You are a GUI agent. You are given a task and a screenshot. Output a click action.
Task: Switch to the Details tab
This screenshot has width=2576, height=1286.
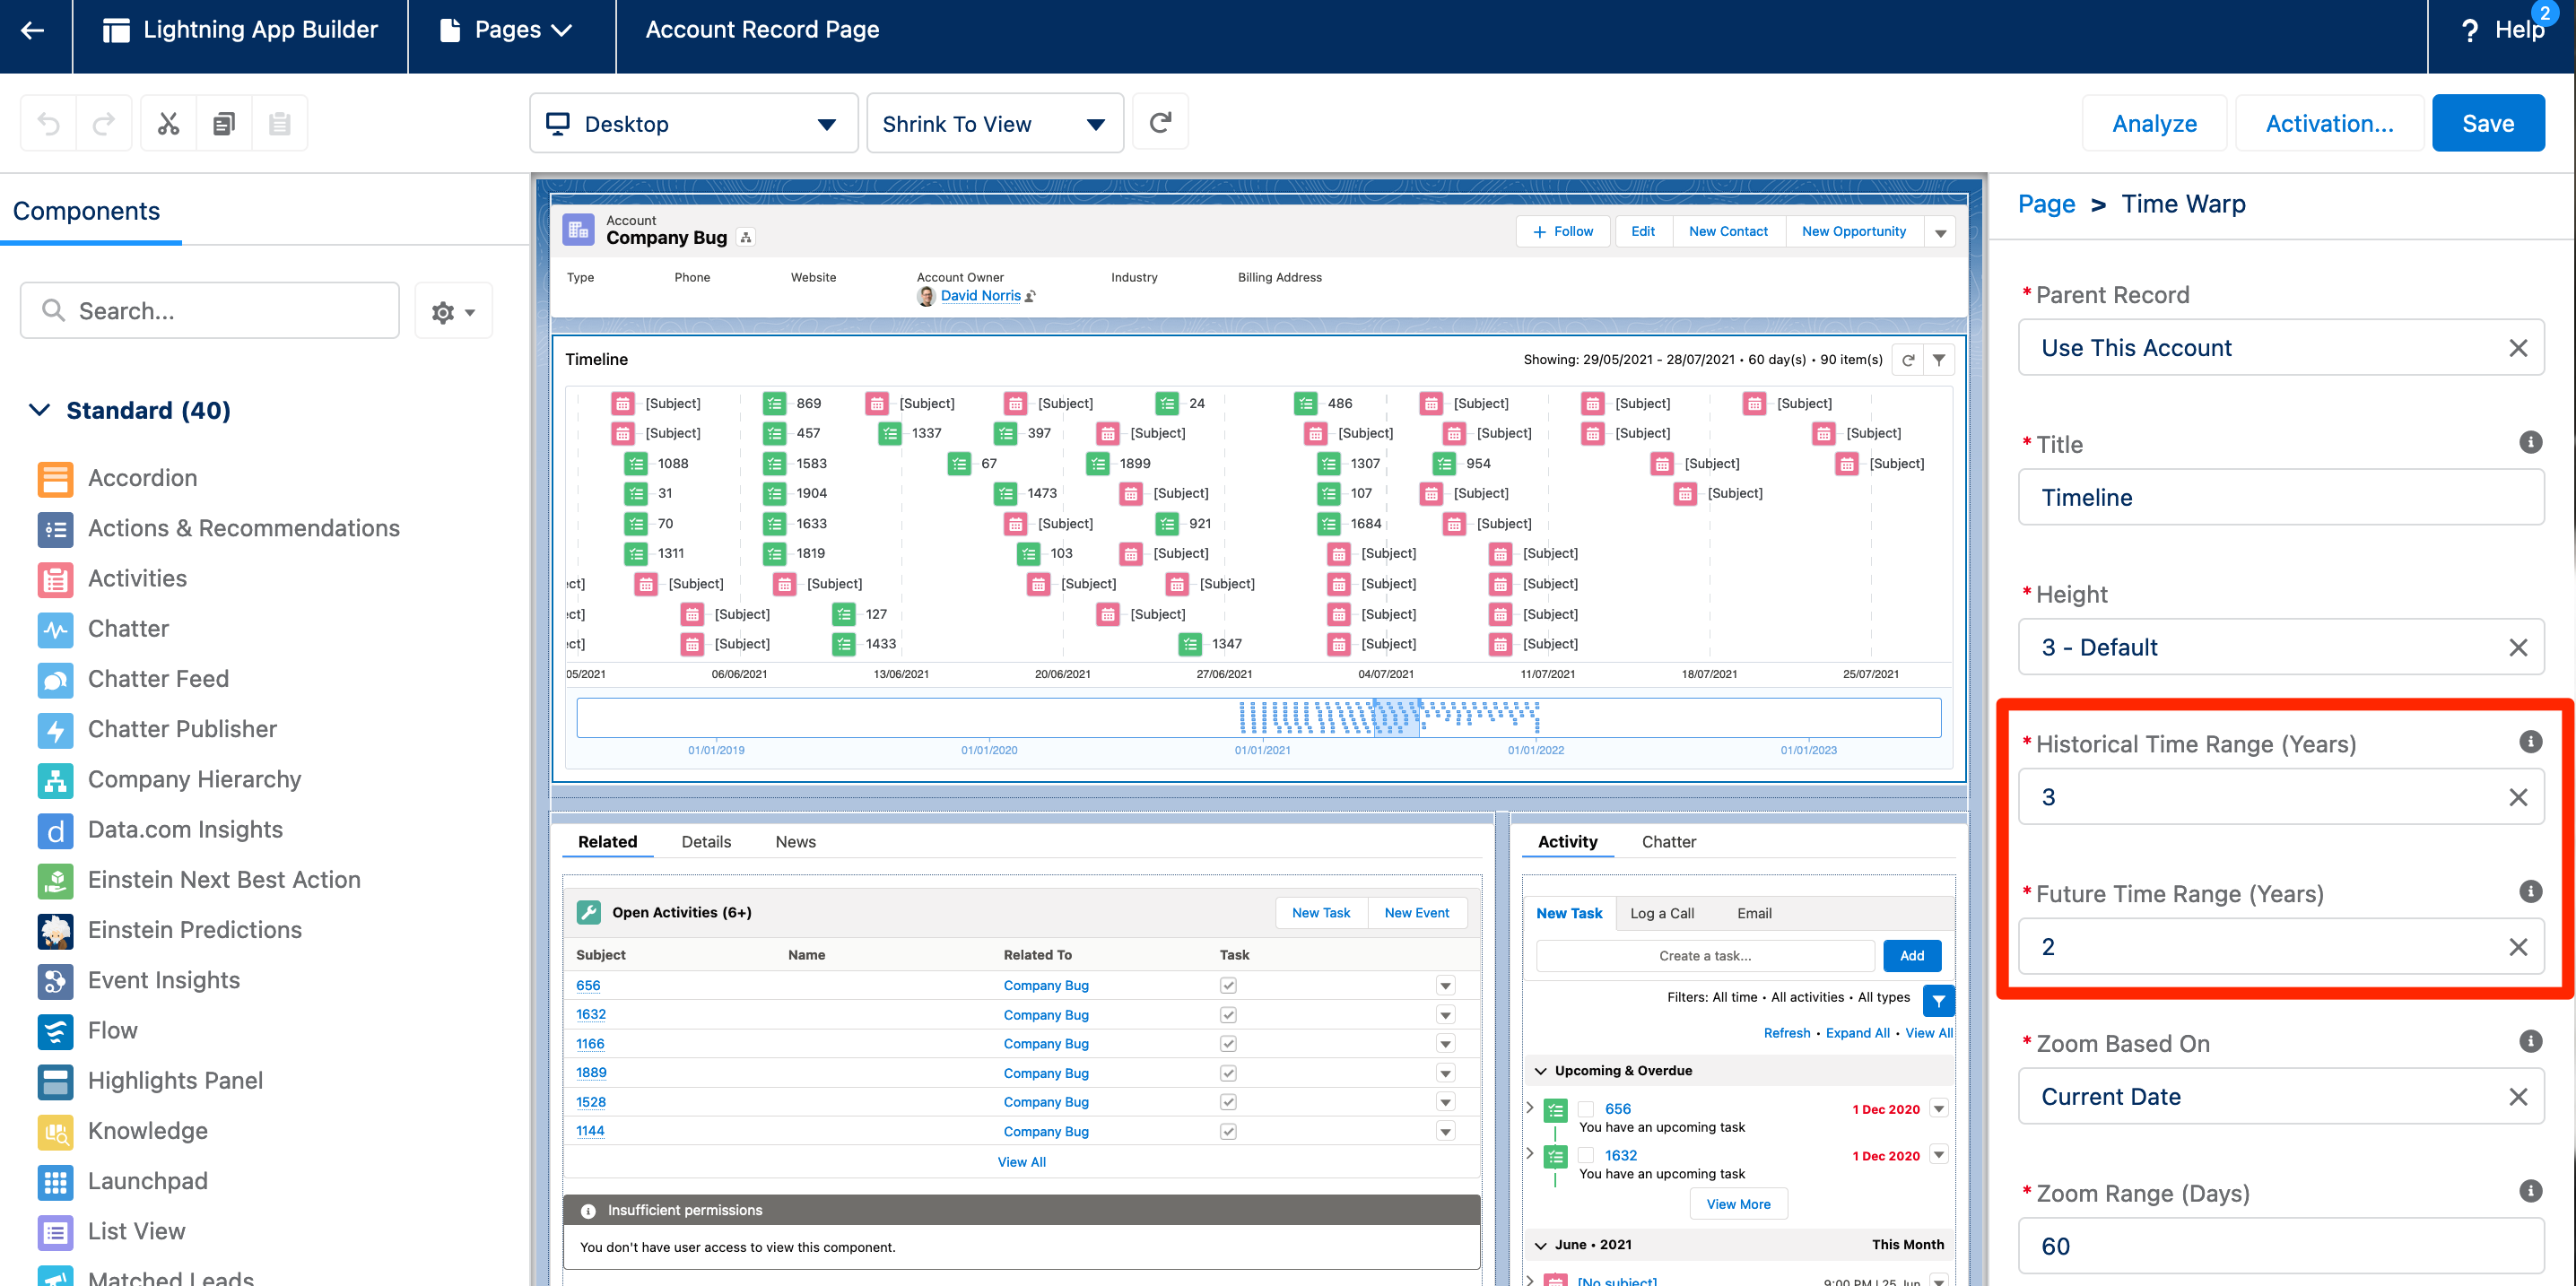pyautogui.click(x=706, y=842)
